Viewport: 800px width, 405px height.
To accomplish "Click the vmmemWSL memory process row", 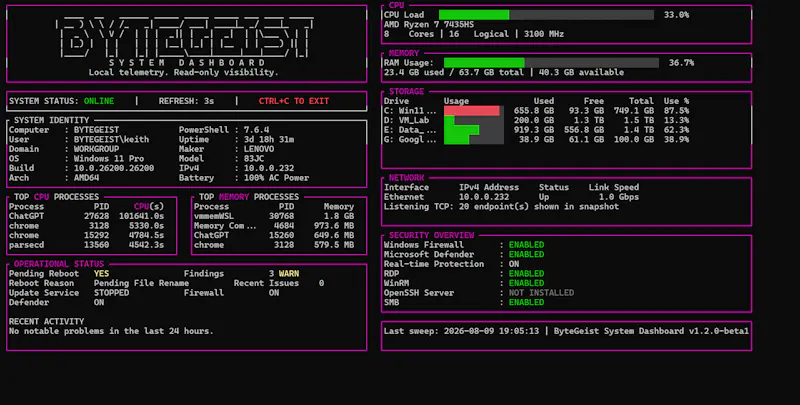I will [x=273, y=216].
